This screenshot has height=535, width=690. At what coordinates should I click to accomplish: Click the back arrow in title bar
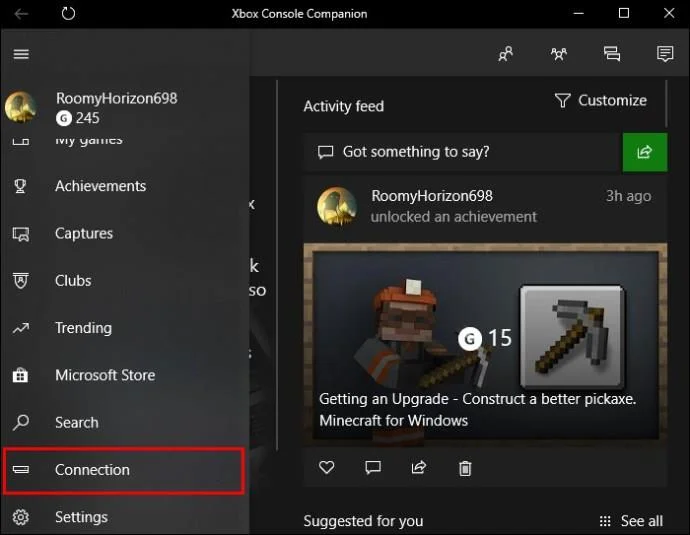coord(21,14)
